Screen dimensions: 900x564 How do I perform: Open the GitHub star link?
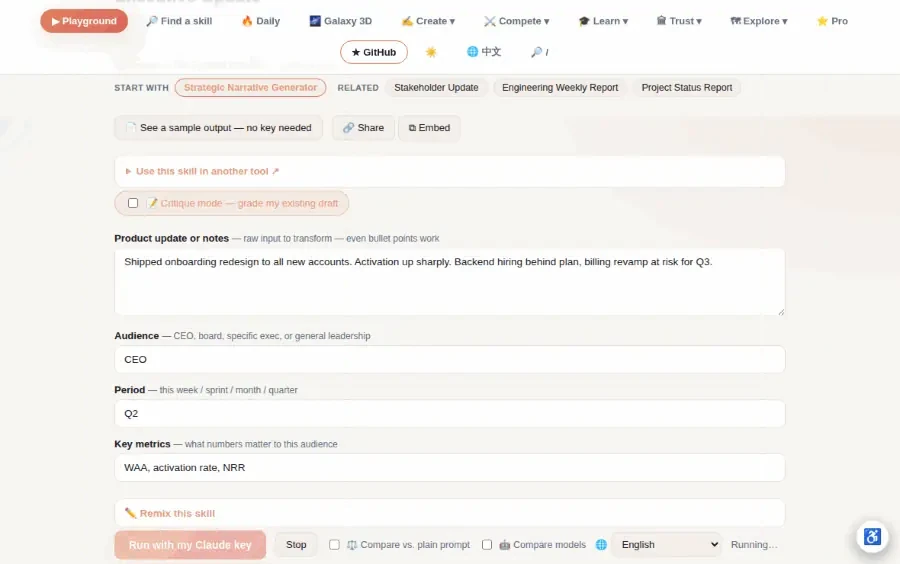[x=374, y=52]
